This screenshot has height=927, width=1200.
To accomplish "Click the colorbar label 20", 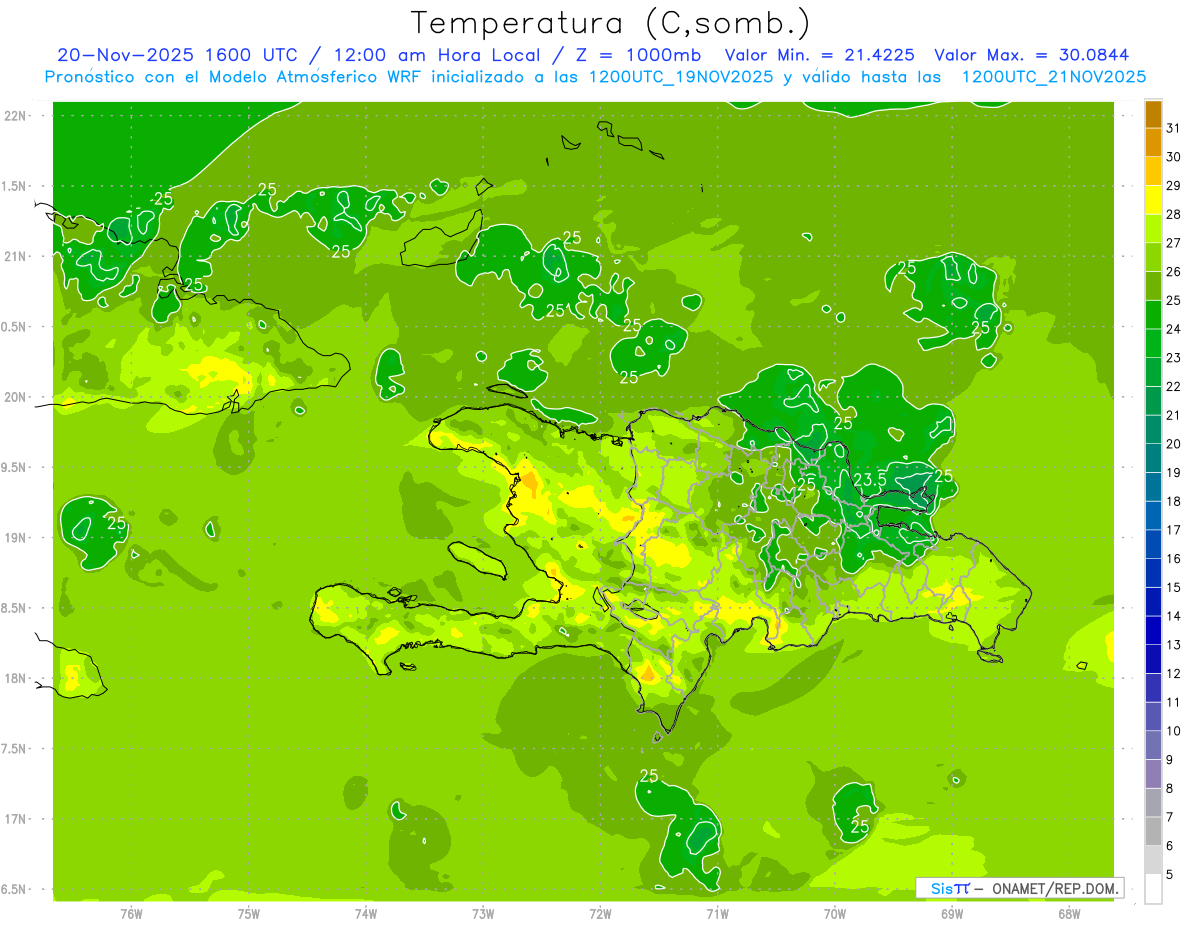I will tap(1174, 444).
